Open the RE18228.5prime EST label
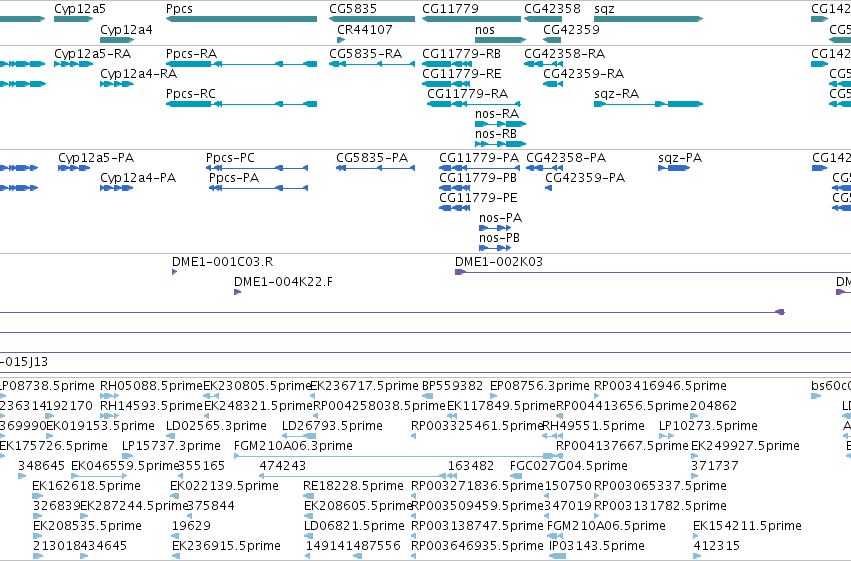The height and width of the screenshot is (561, 851). 353,486
